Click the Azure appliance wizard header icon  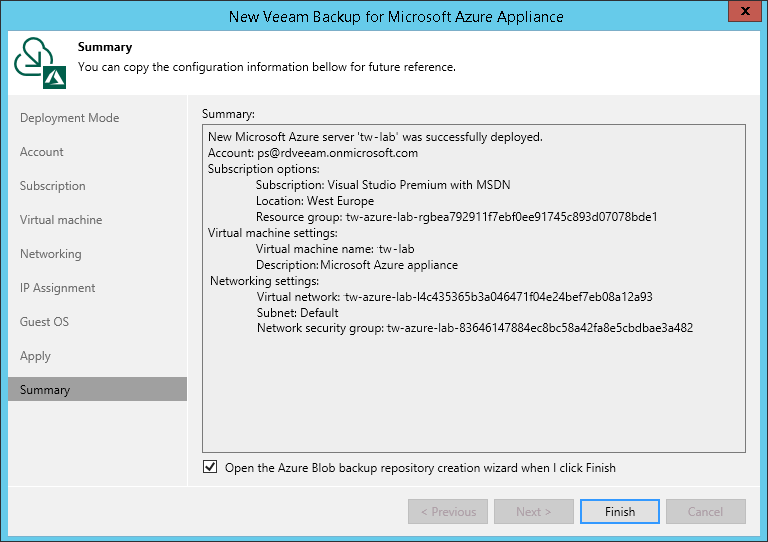[x=40, y=63]
